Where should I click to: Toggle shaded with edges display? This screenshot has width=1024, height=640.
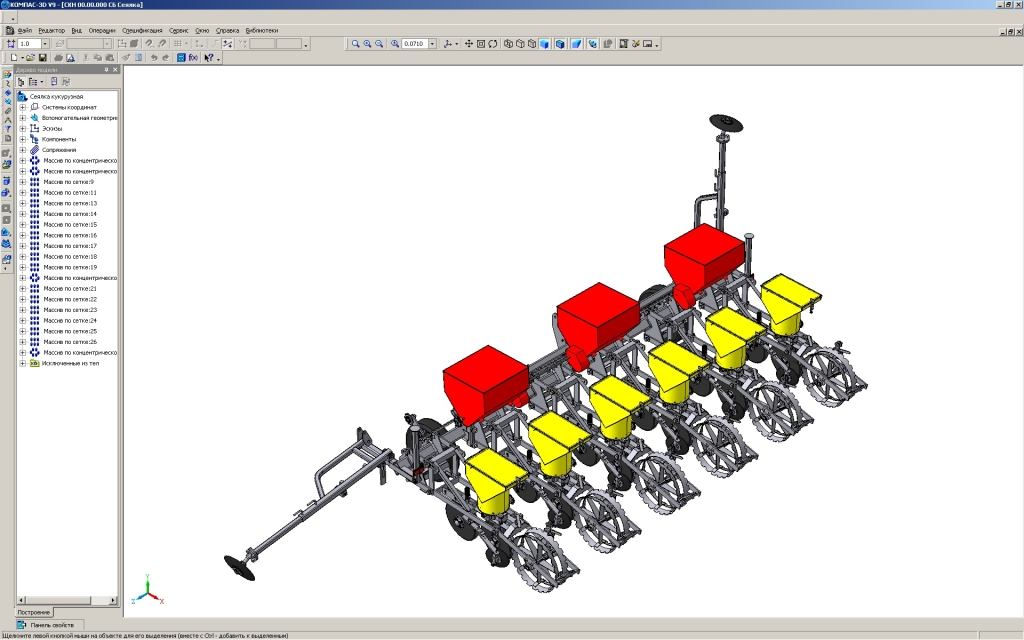point(560,44)
